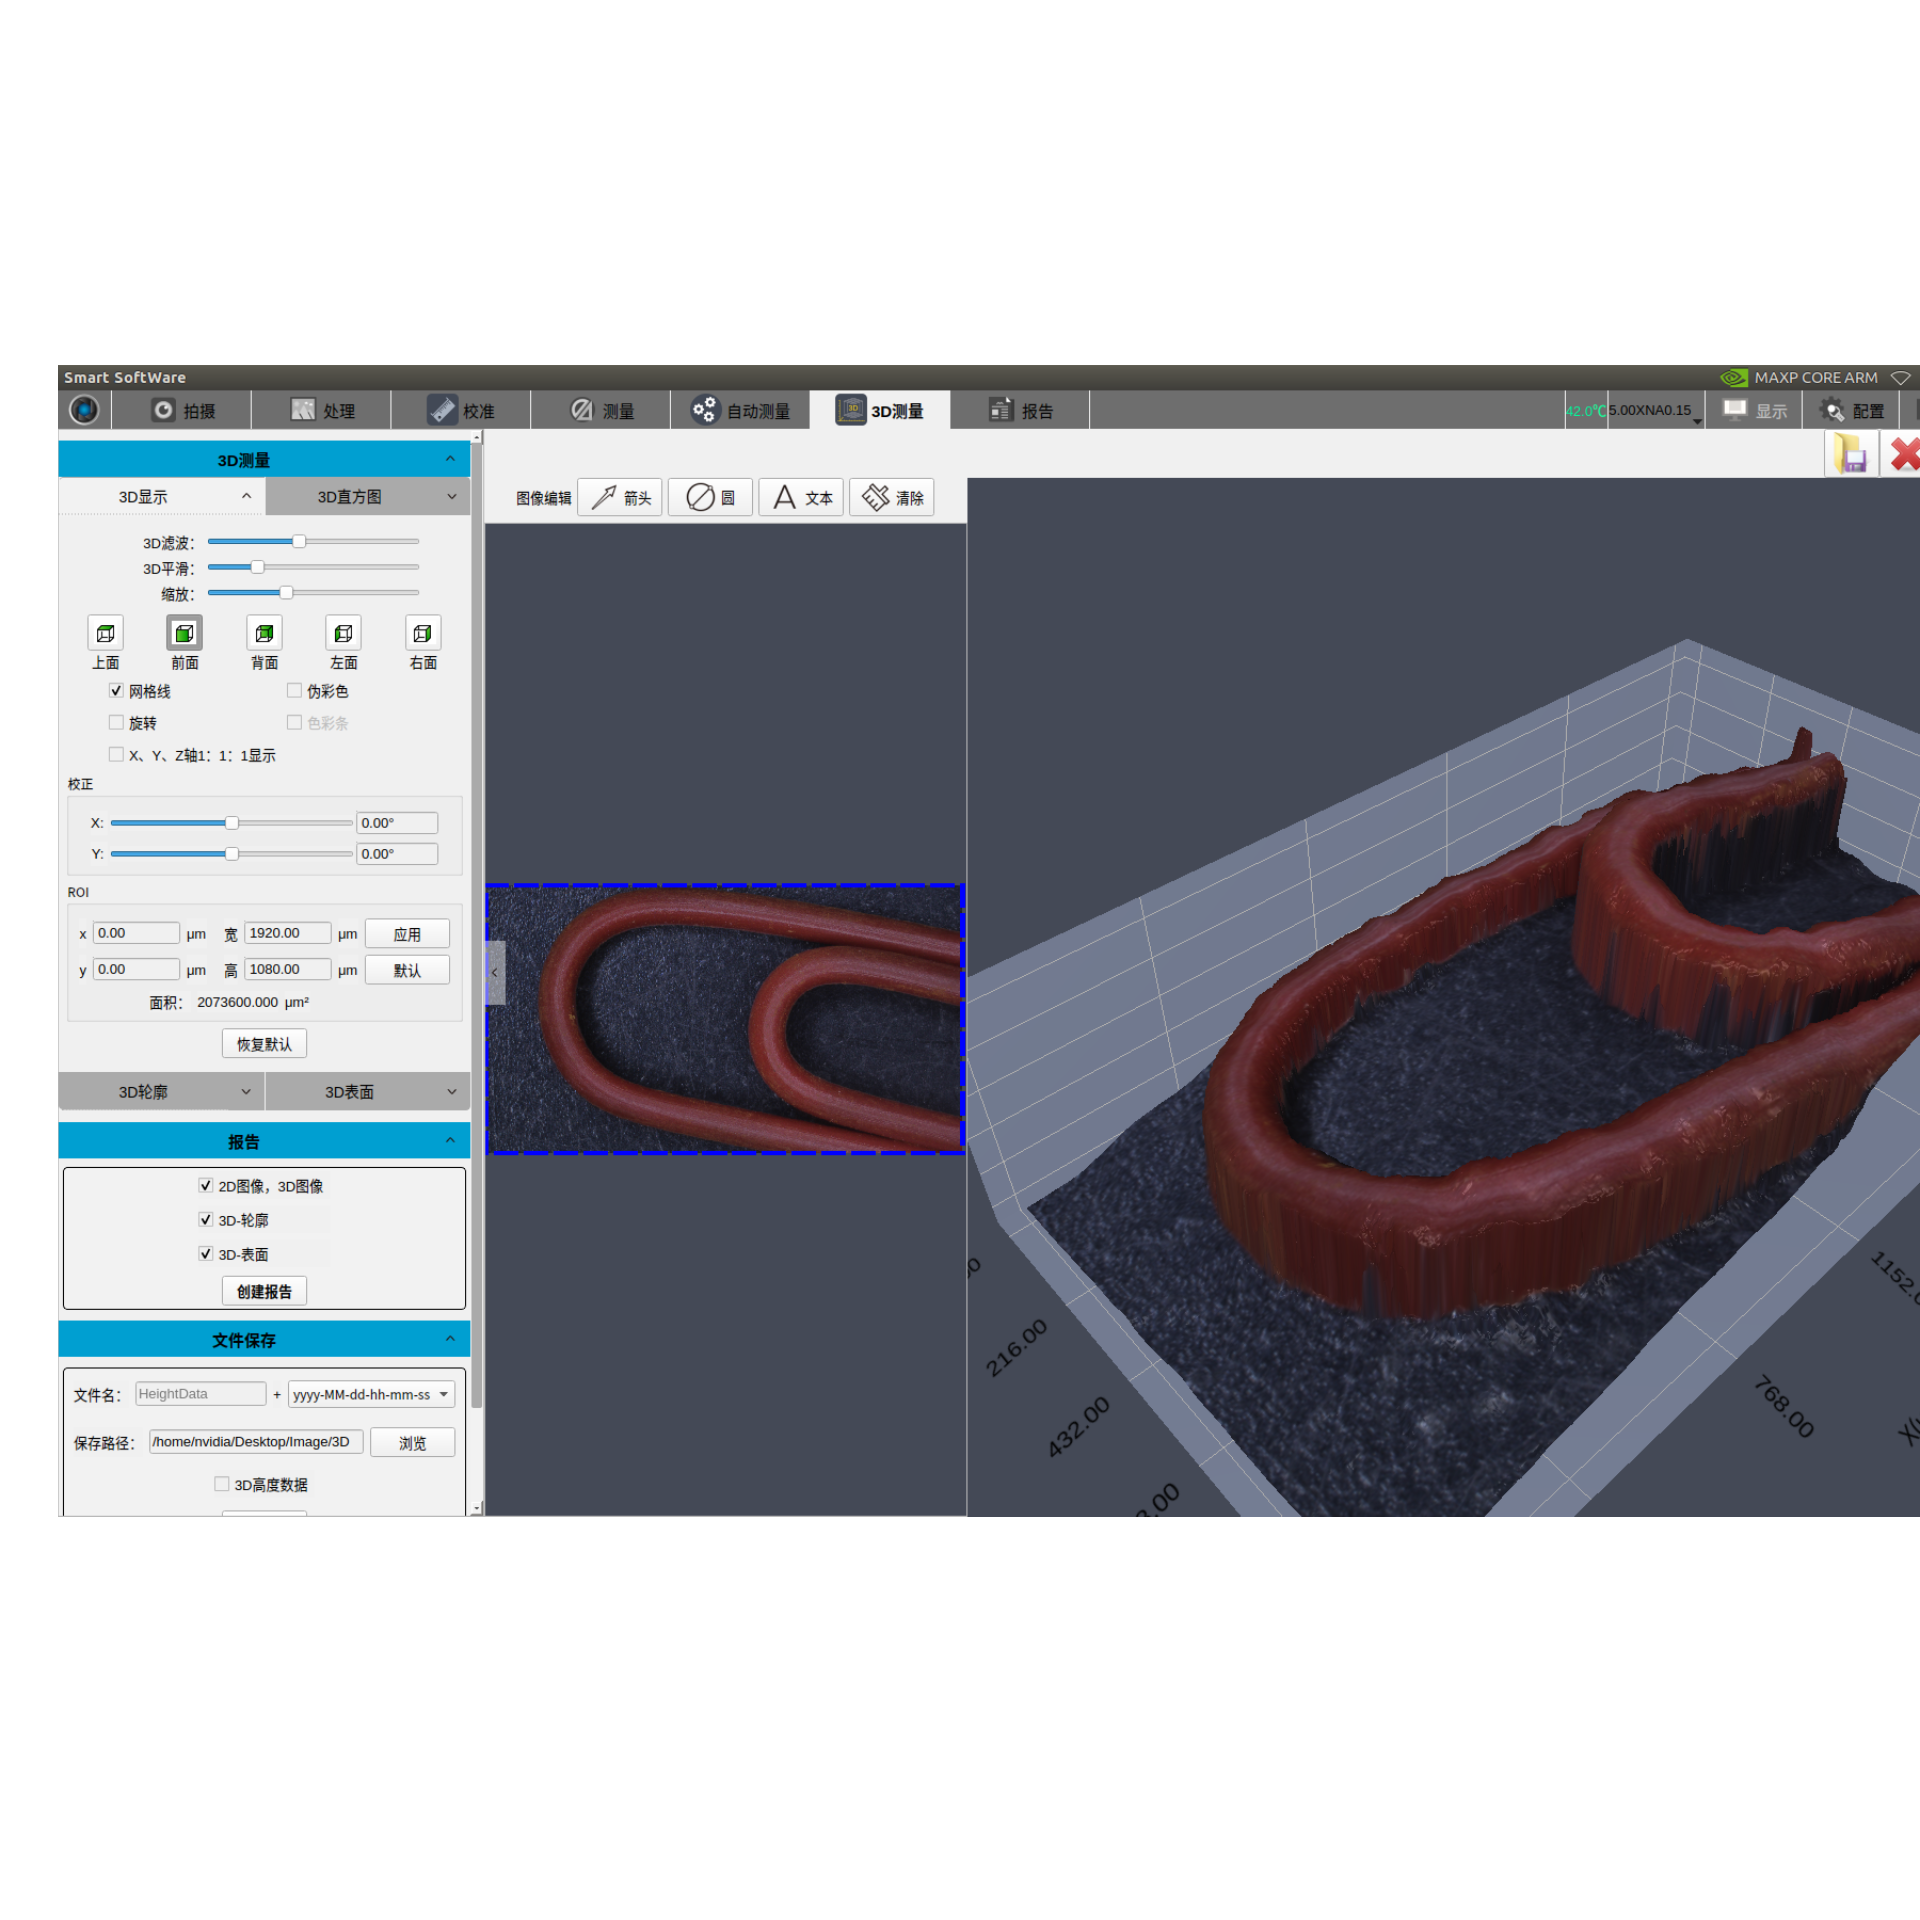The image size is (1920, 1920).
Task: Click the red X delete icon
Action: (1904, 454)
